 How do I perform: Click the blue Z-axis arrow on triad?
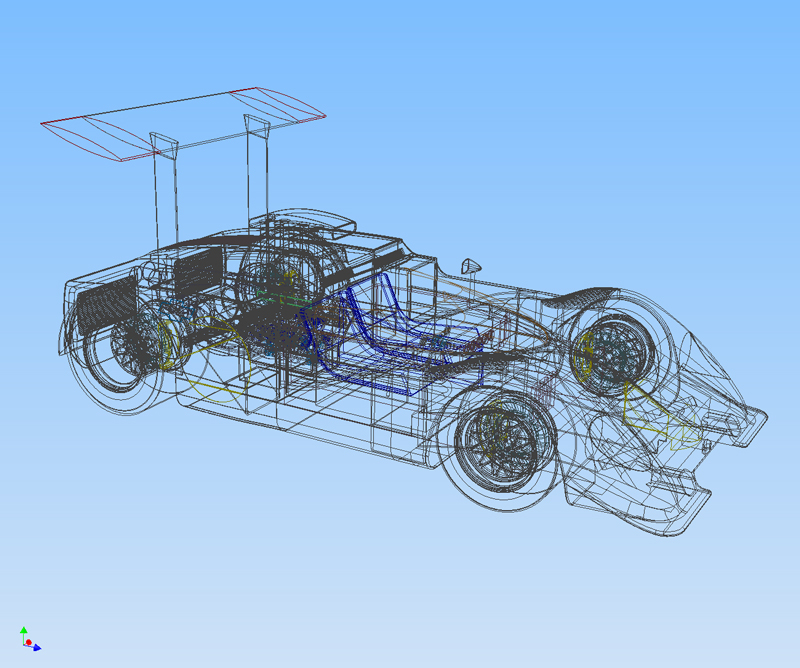click(x=36, y=647)
